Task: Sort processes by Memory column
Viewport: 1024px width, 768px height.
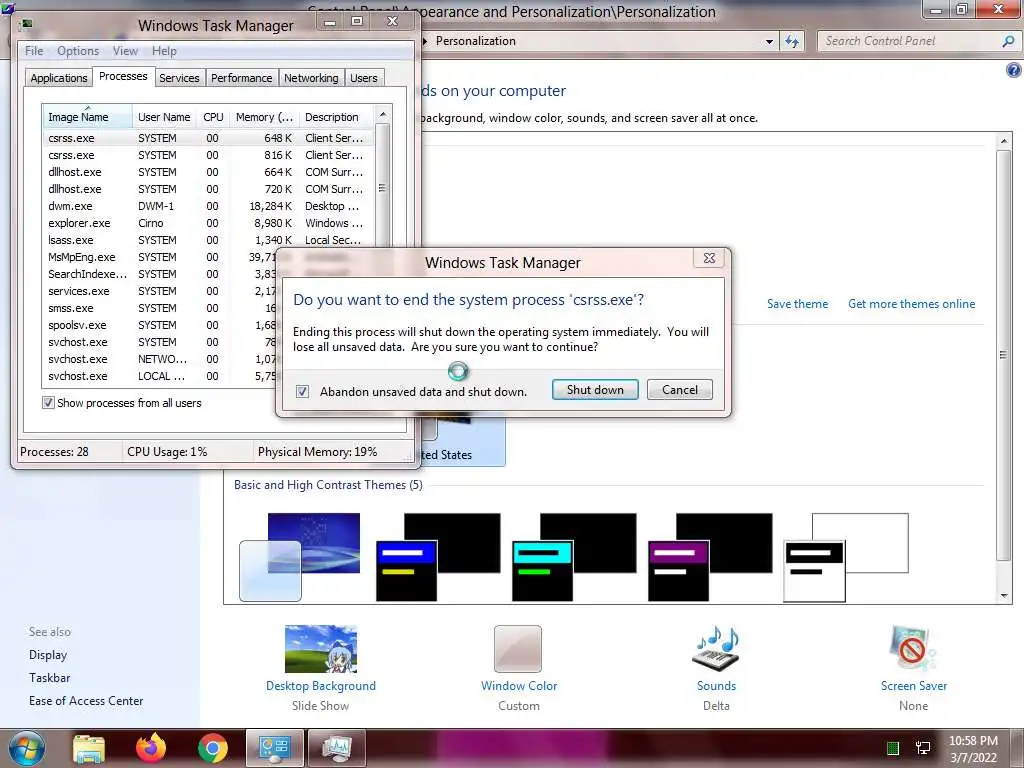Action: (264, 117)
